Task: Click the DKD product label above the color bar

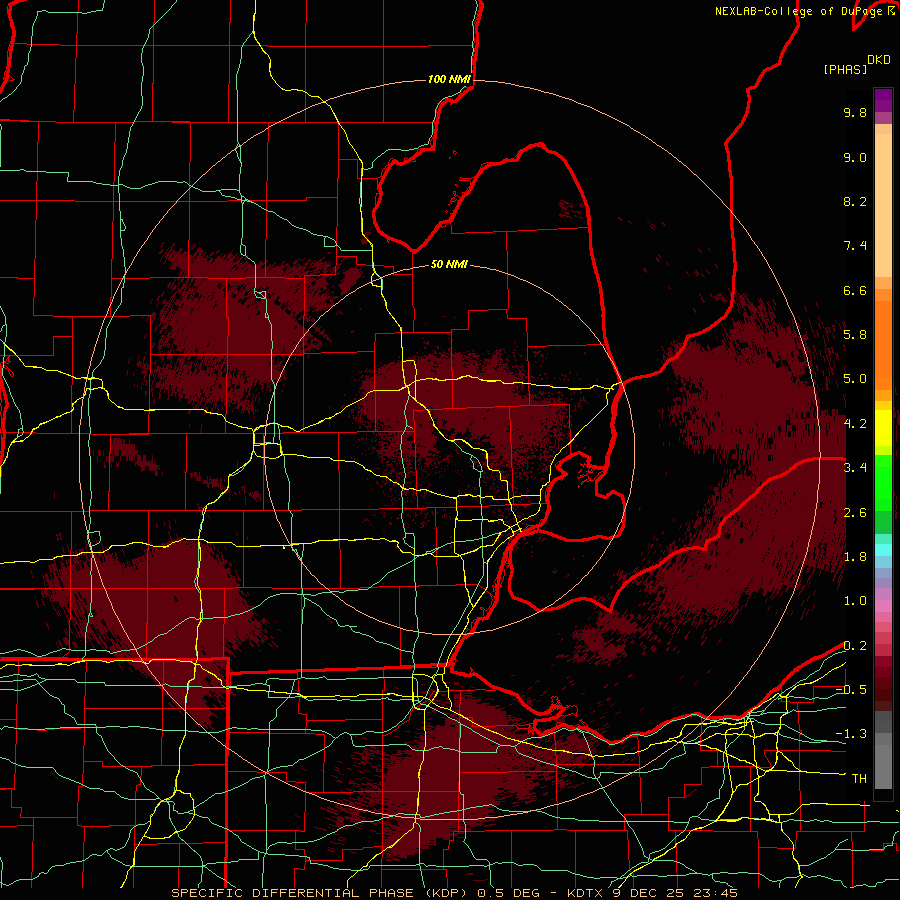Action: tap(879, 60)
